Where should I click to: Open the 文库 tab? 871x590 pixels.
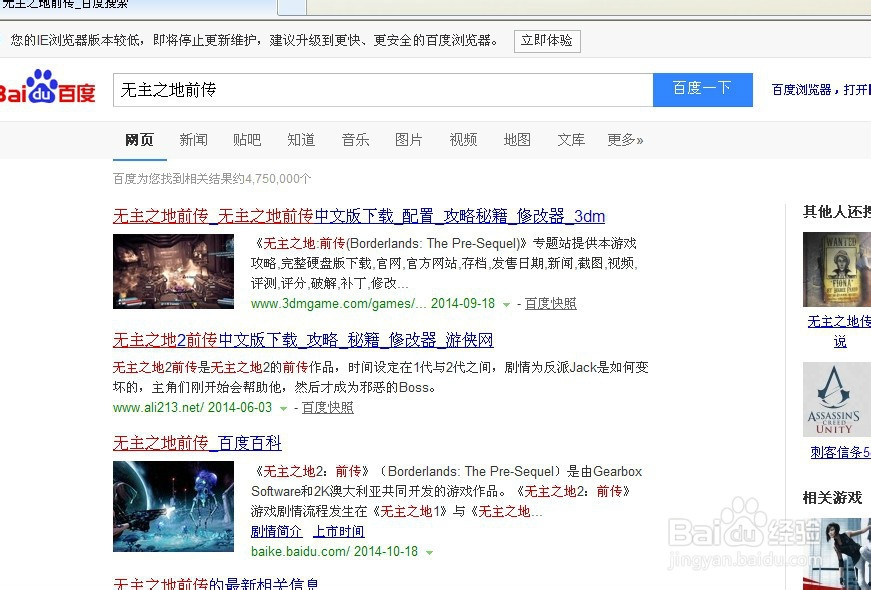point(571,140)
